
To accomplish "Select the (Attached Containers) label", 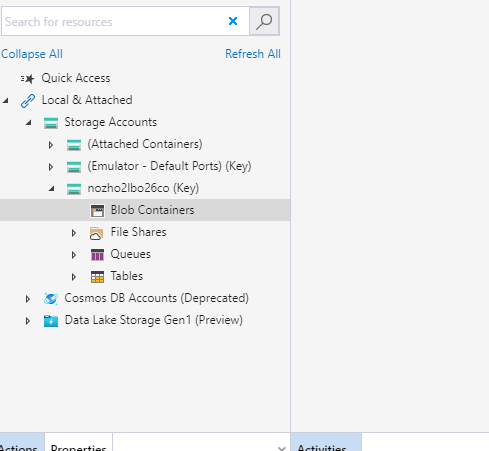I will pyautogui.click(x=145, y=144).
